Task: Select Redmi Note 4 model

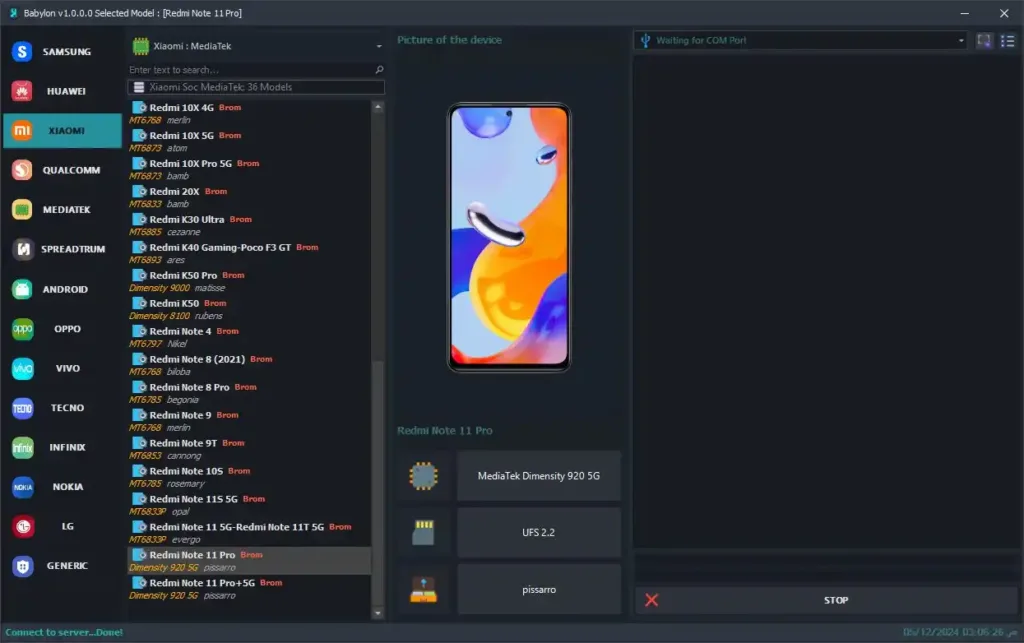Action: (x=249, y=337)
